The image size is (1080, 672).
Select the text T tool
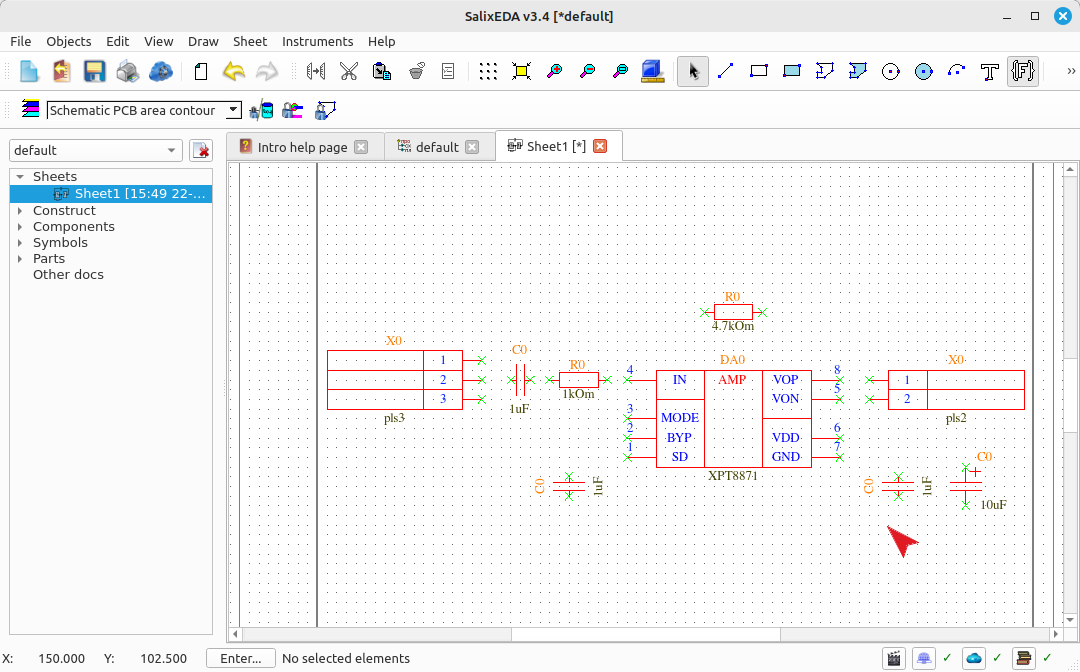pyautogui.click(x=990, y=71)
